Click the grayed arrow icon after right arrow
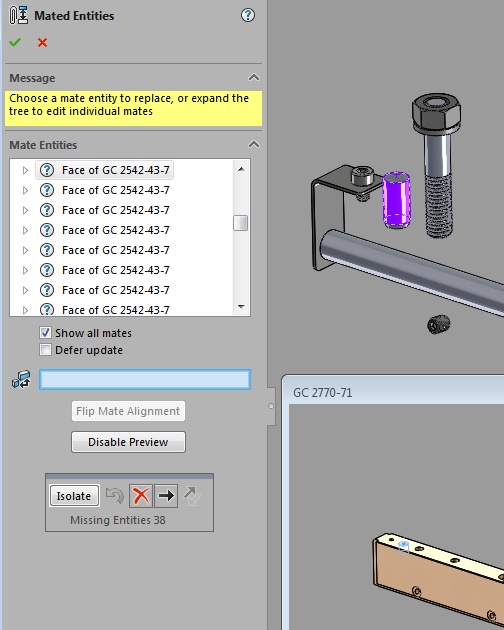Image resolution: width=504 pixels, height=630 pixels. click(192, 496)
